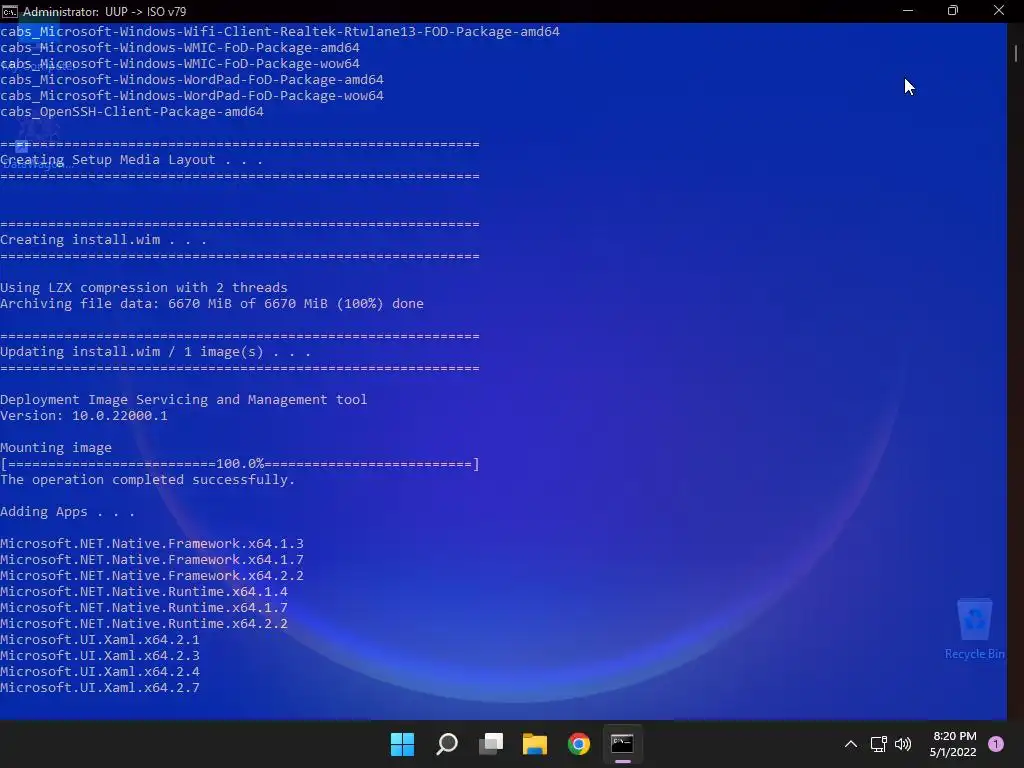Click 'Wifi-Client-Realtek-Rtwlane13' package line
Viewport: 1024px width, 768px height.
tap(280, 31)
